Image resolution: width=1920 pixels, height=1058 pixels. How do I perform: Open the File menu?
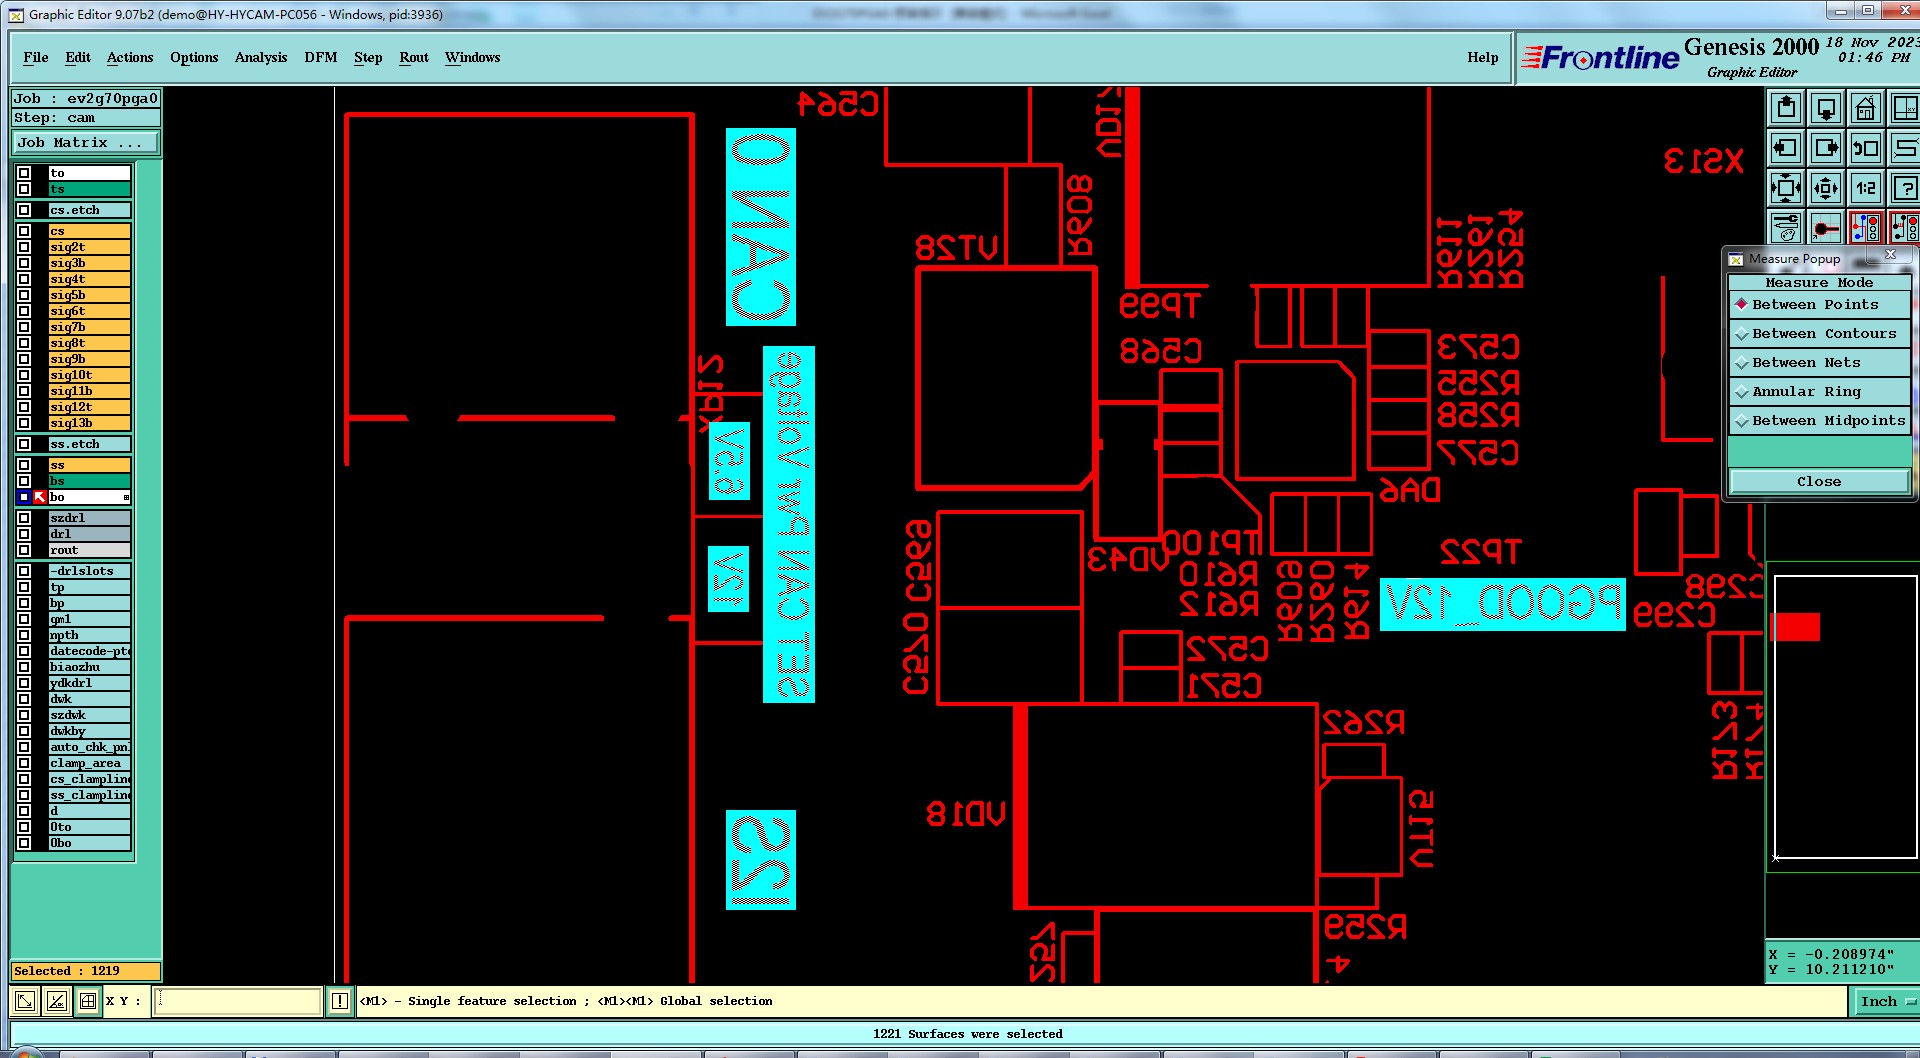coord(36,58)
